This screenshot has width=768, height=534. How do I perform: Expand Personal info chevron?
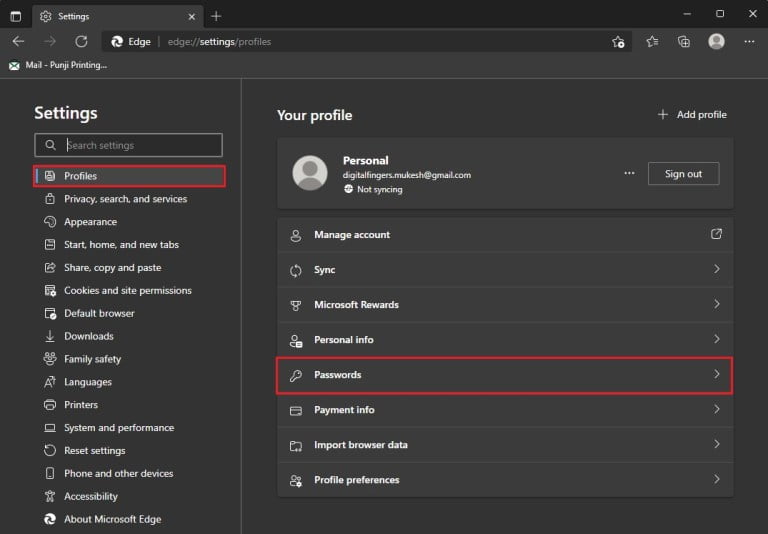pyautogui.click(x=717, y=339)
